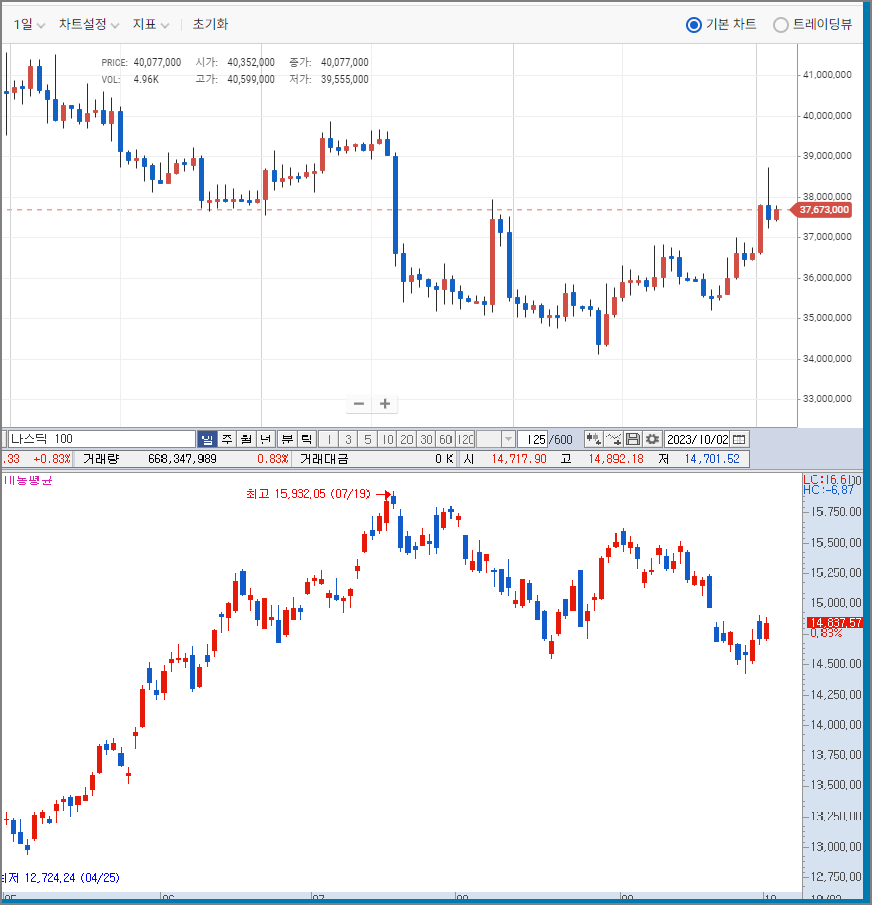Click the 14,892.18 high value

pyautogui.click(x=616, y=459)
